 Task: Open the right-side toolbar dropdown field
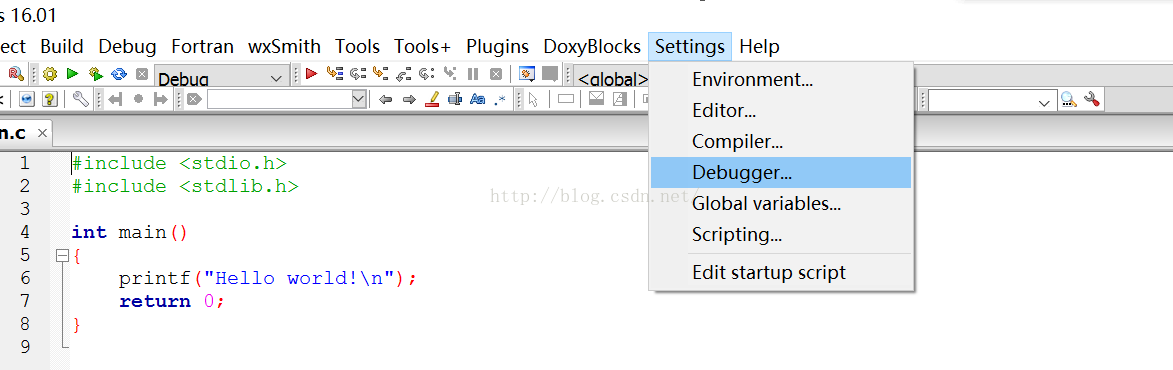992,100
